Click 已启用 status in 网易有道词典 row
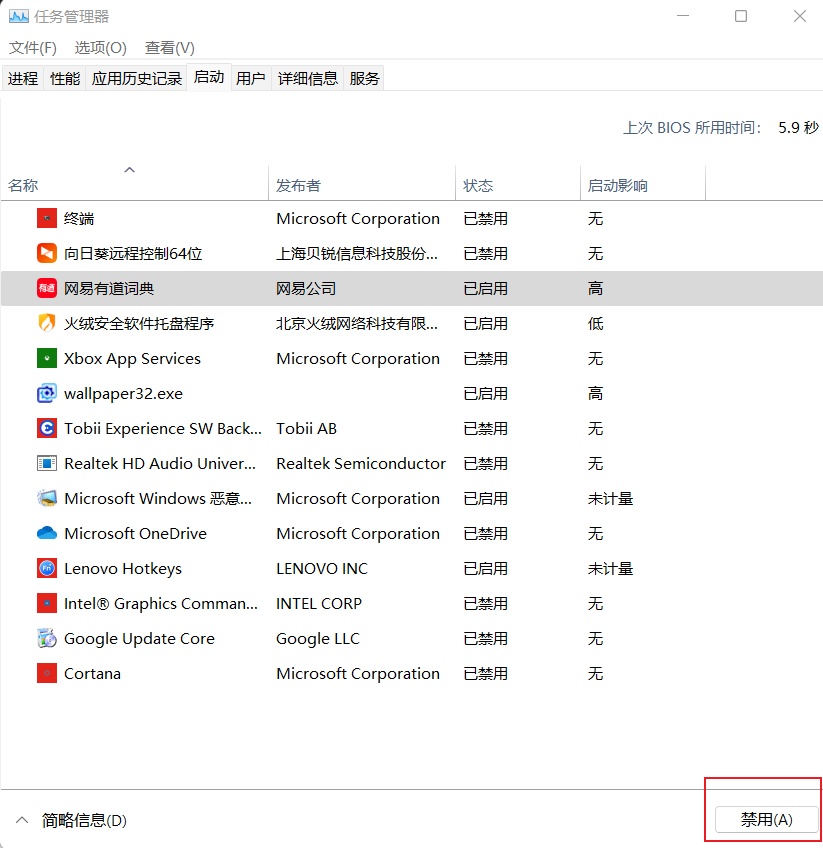The height and width of the screenshot is (848, 823). coord(486,289)
